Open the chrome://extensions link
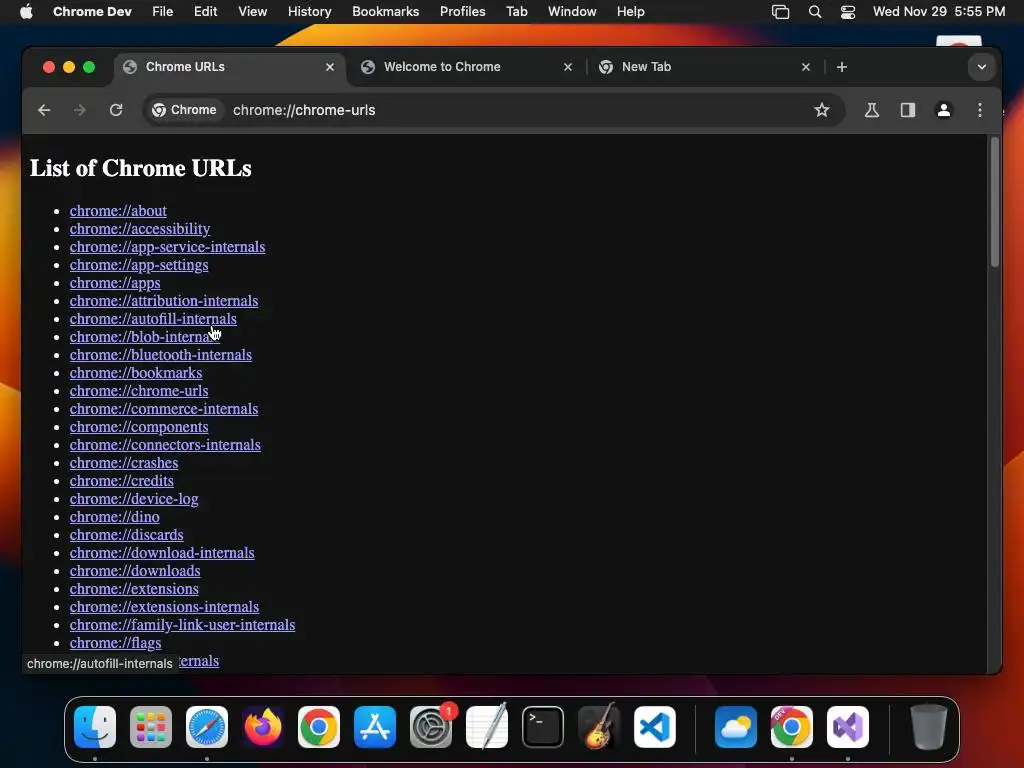Screen dimensions: 1024x768 pyautogui.click(x=134, y=589)
